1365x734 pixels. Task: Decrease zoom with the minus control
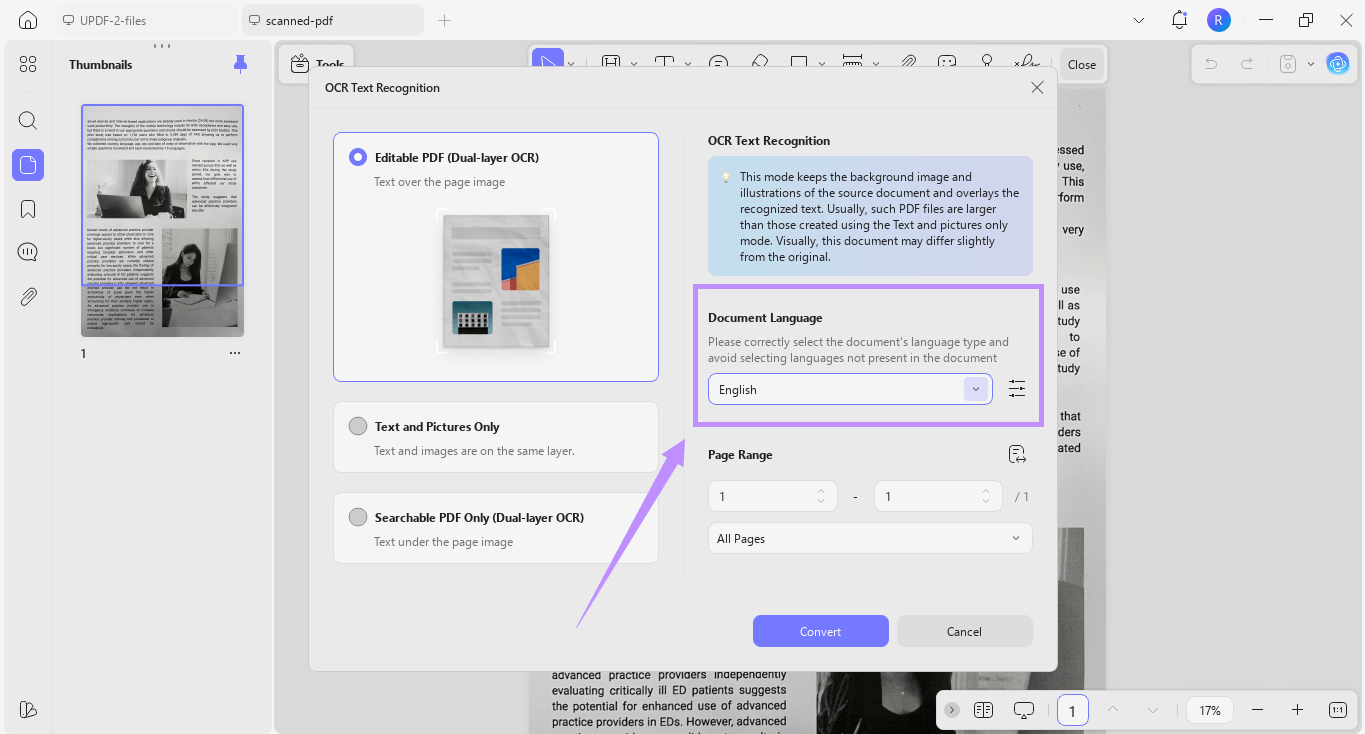point(1257,710)
